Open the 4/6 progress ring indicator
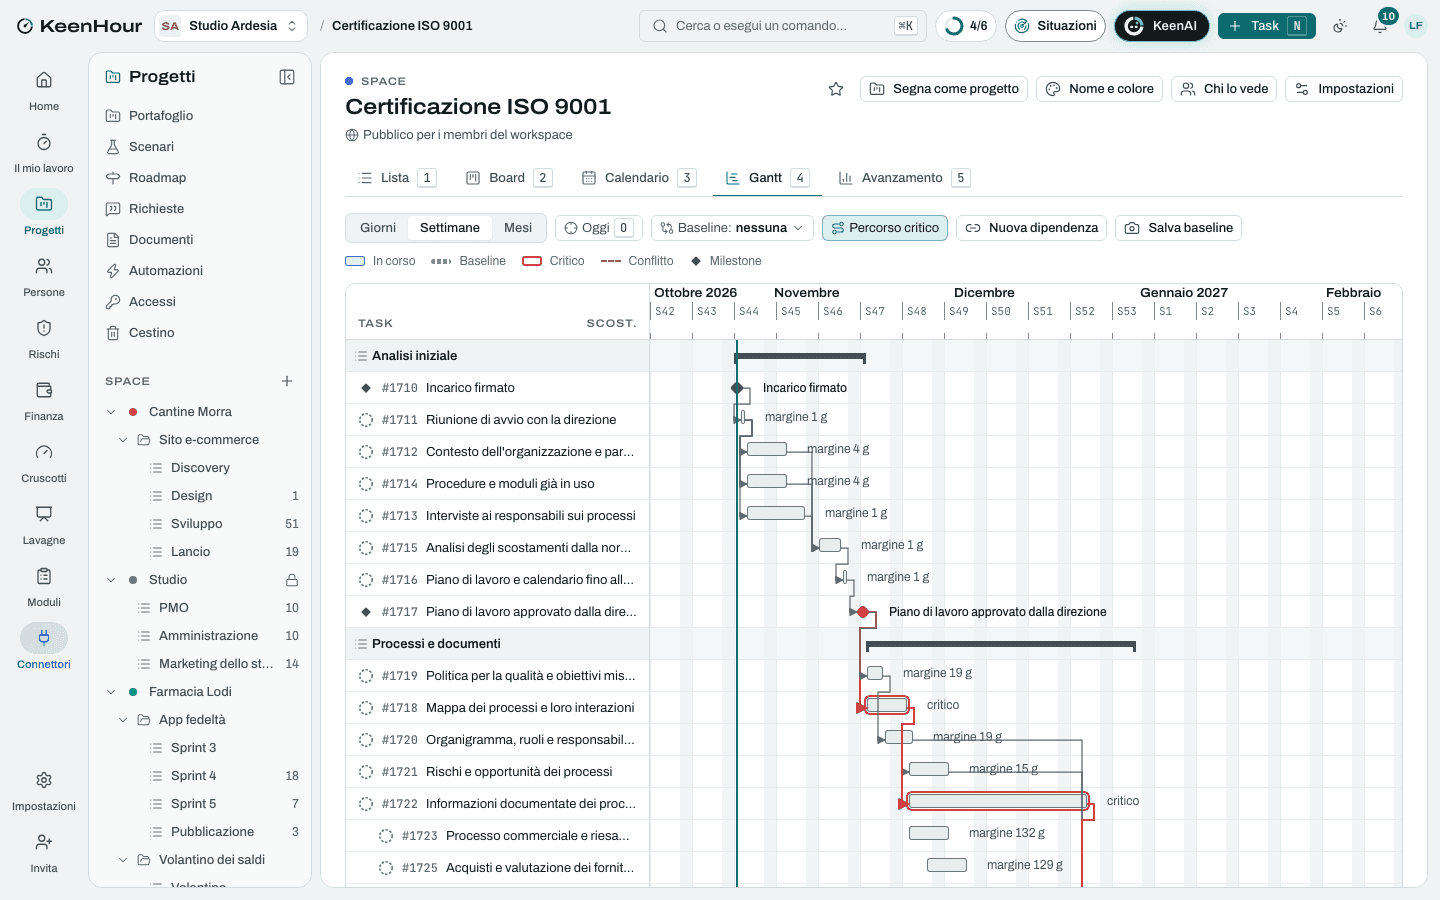1440x900 pixels. coord(966,26)
